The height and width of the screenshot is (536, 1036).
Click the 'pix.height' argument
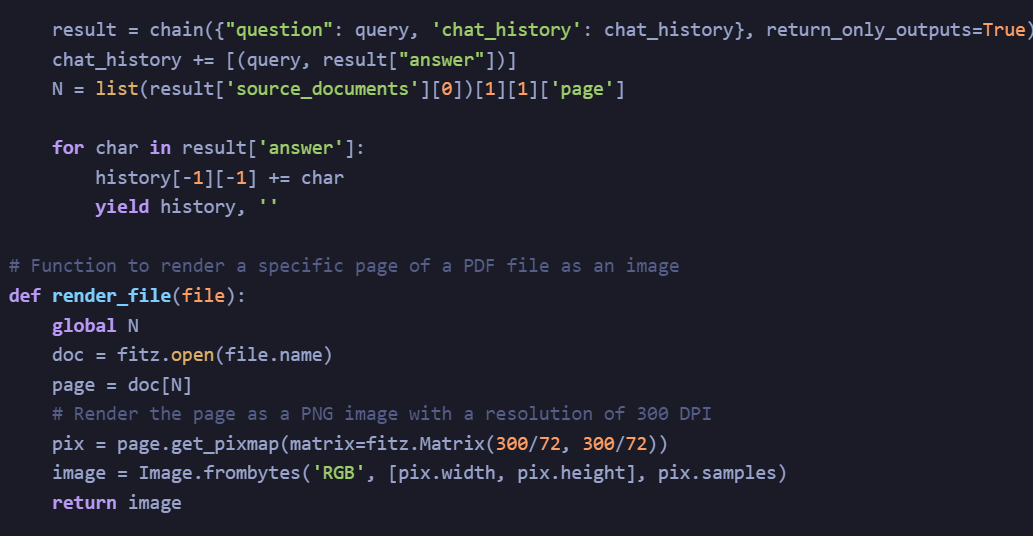(571, 473)
